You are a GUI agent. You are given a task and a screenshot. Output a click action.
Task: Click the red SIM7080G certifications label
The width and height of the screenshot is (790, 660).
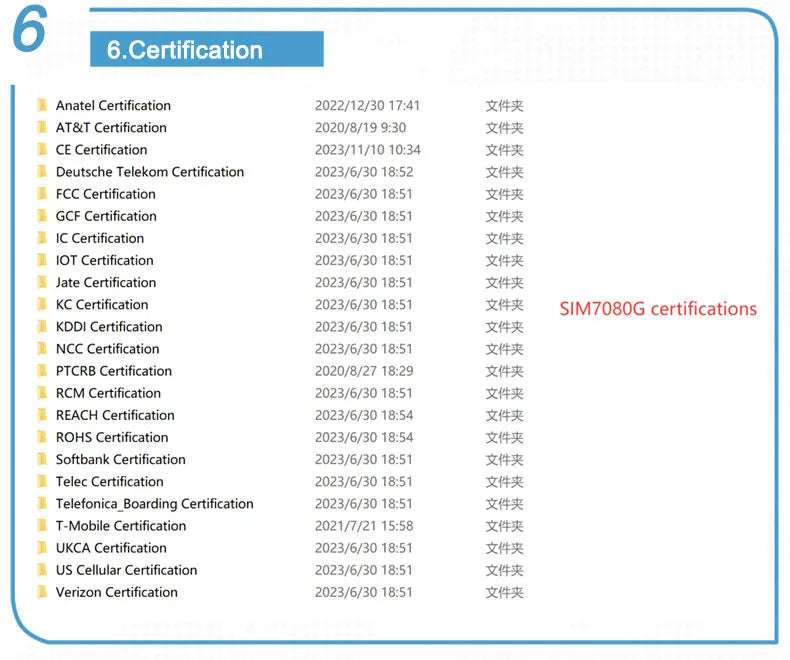pyautogui.click(x=658, y=309)
